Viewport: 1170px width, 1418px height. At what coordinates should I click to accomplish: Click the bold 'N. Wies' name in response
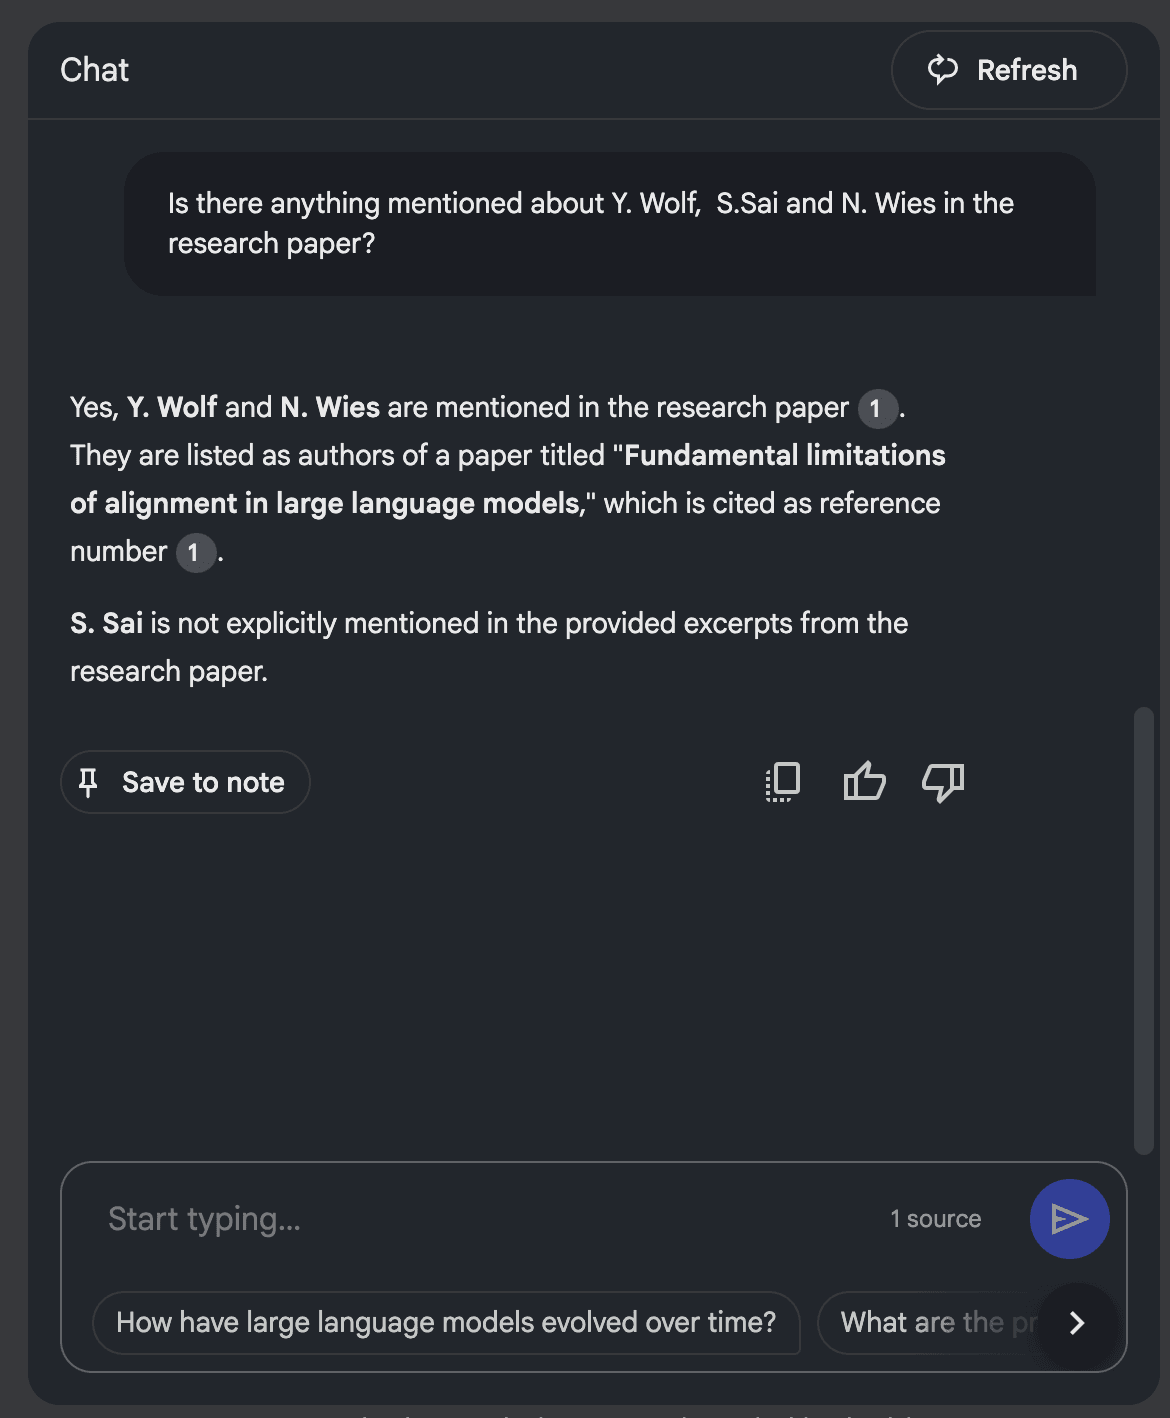[330, 408]
